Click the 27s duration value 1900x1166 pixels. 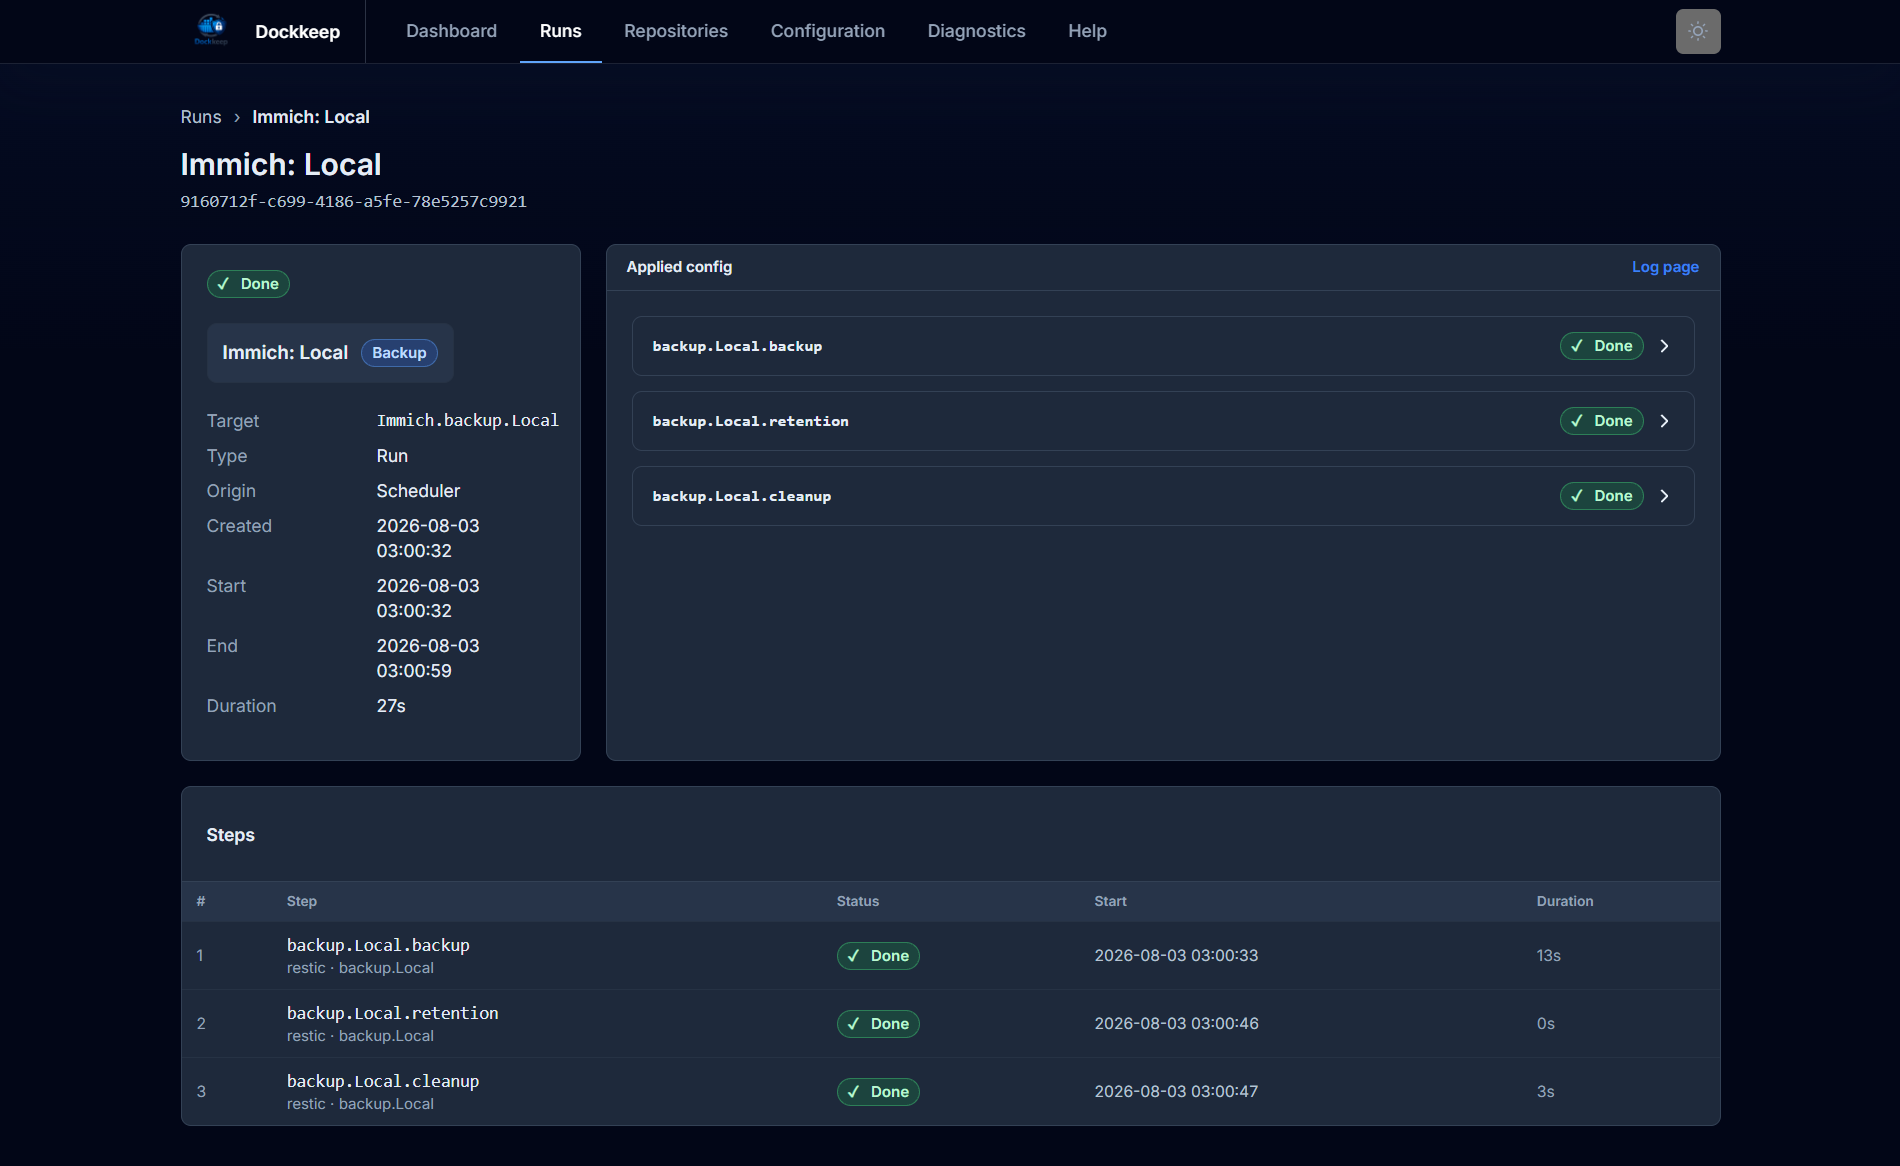(391, 706)
